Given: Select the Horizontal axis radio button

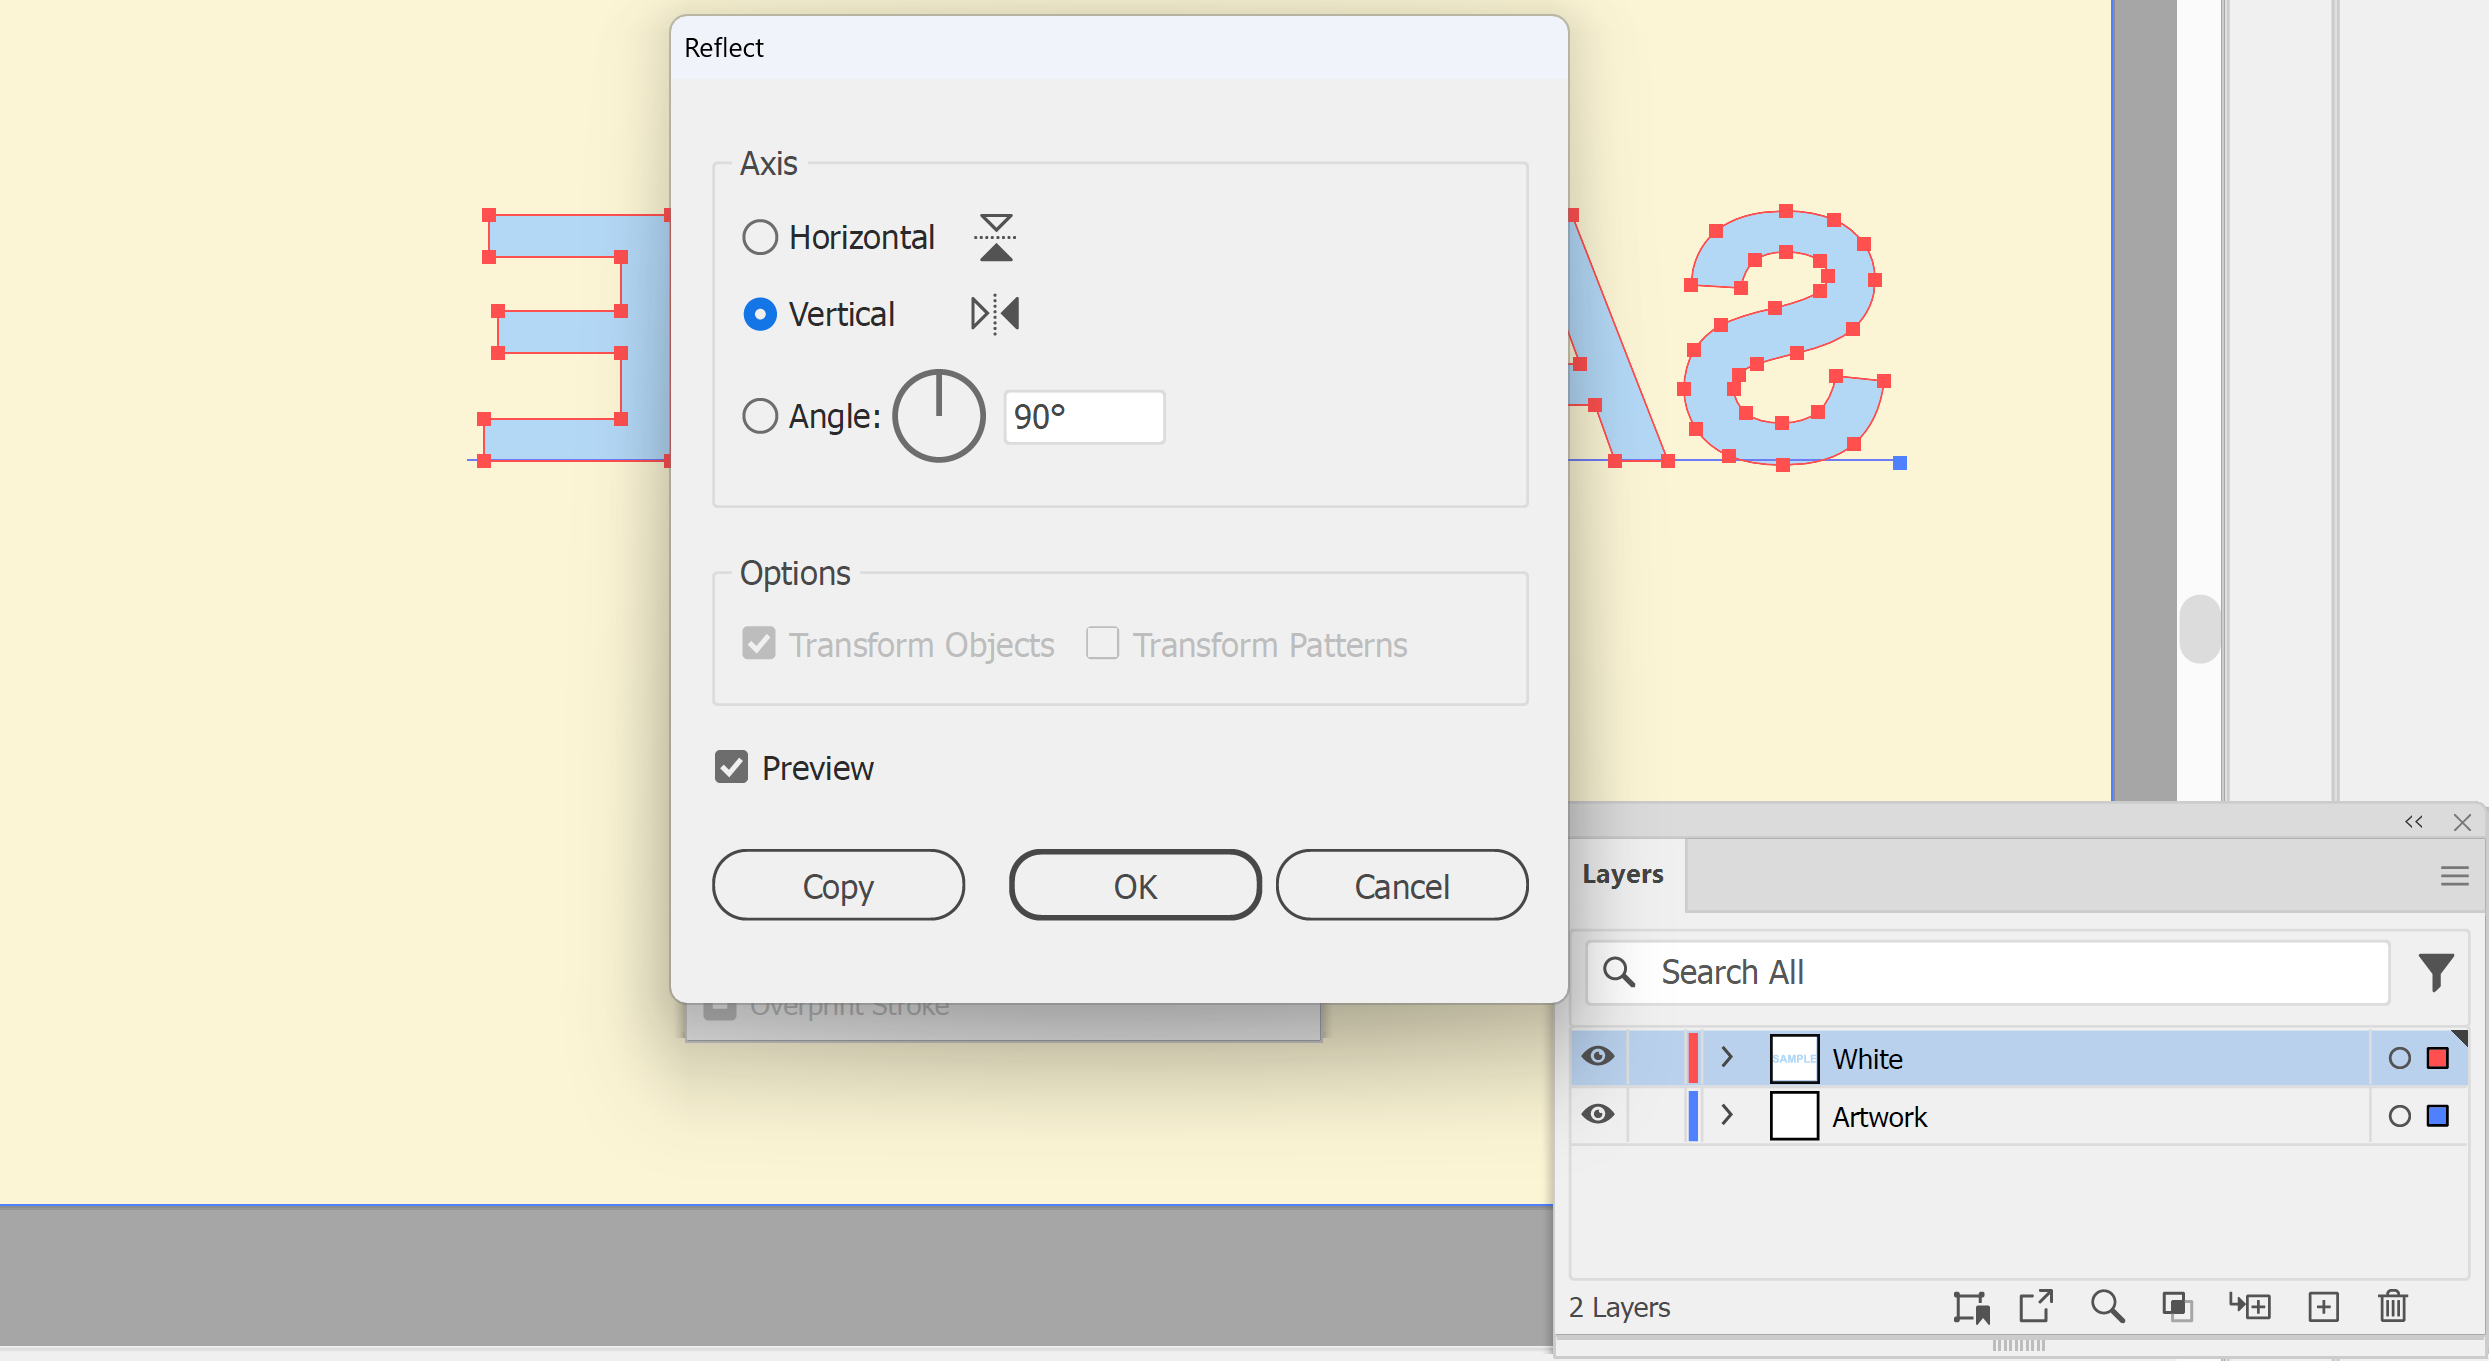Looking at the screenshot, I should coord(760,237).
